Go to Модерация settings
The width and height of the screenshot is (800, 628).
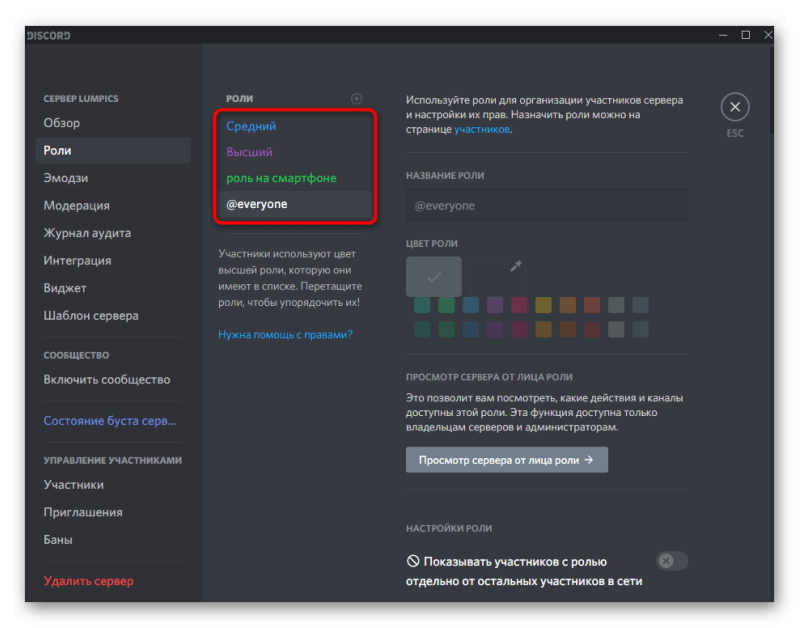(x=113, y=206)
